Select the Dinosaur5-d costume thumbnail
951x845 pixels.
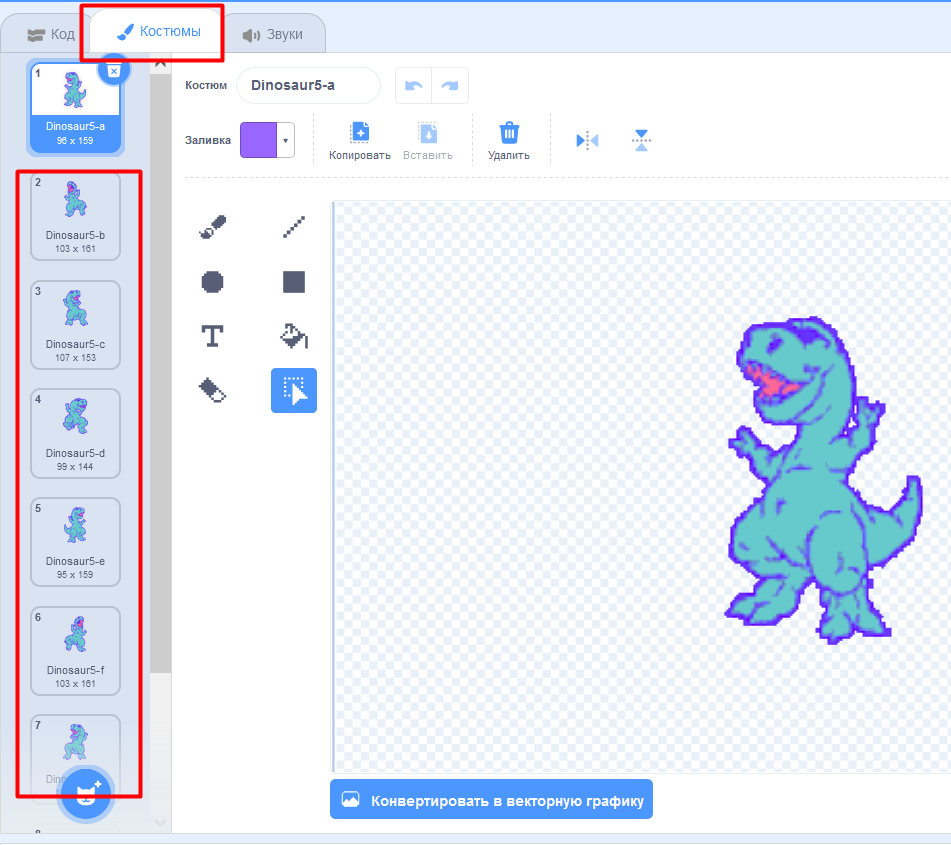click(75, 433)
